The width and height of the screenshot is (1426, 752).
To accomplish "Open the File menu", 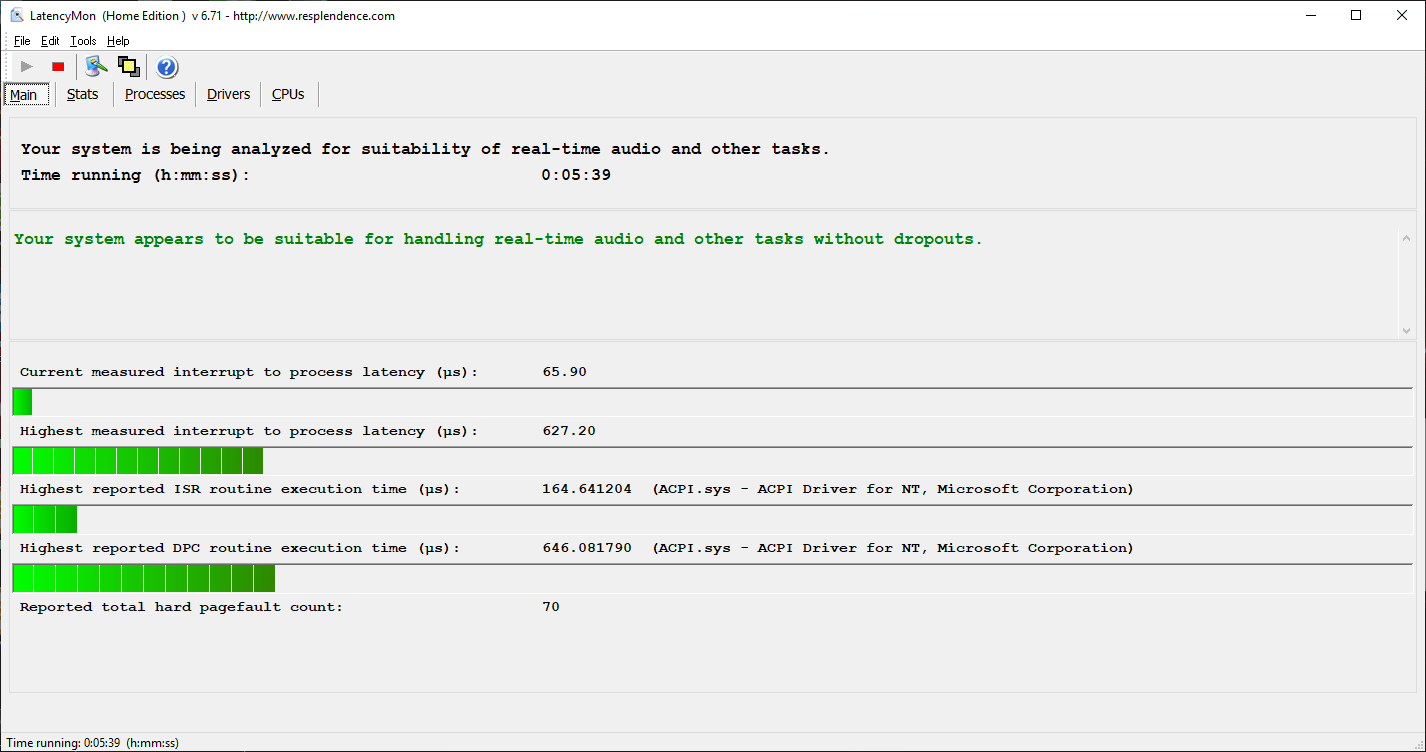I will coord(22,41).
